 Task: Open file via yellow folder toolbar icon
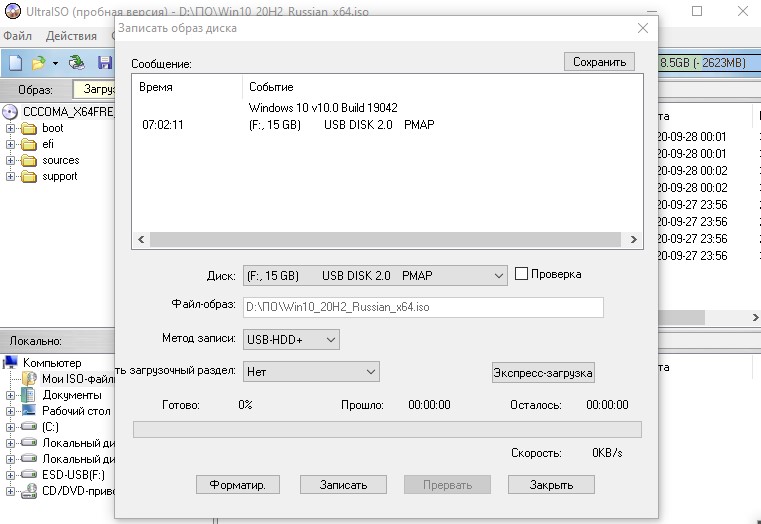pyautogui.click(x=38, y=63)
